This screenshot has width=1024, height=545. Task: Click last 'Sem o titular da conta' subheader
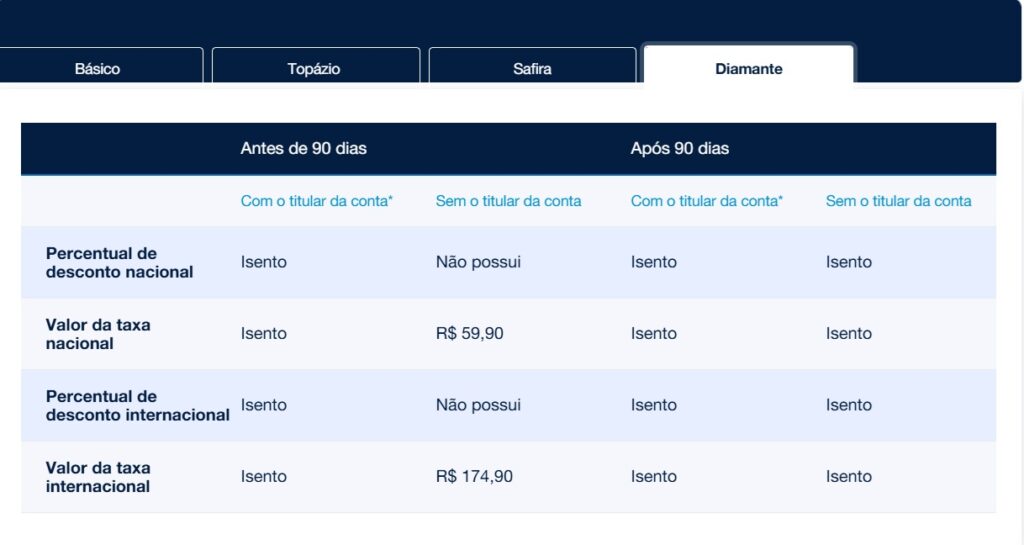point(898,201)
